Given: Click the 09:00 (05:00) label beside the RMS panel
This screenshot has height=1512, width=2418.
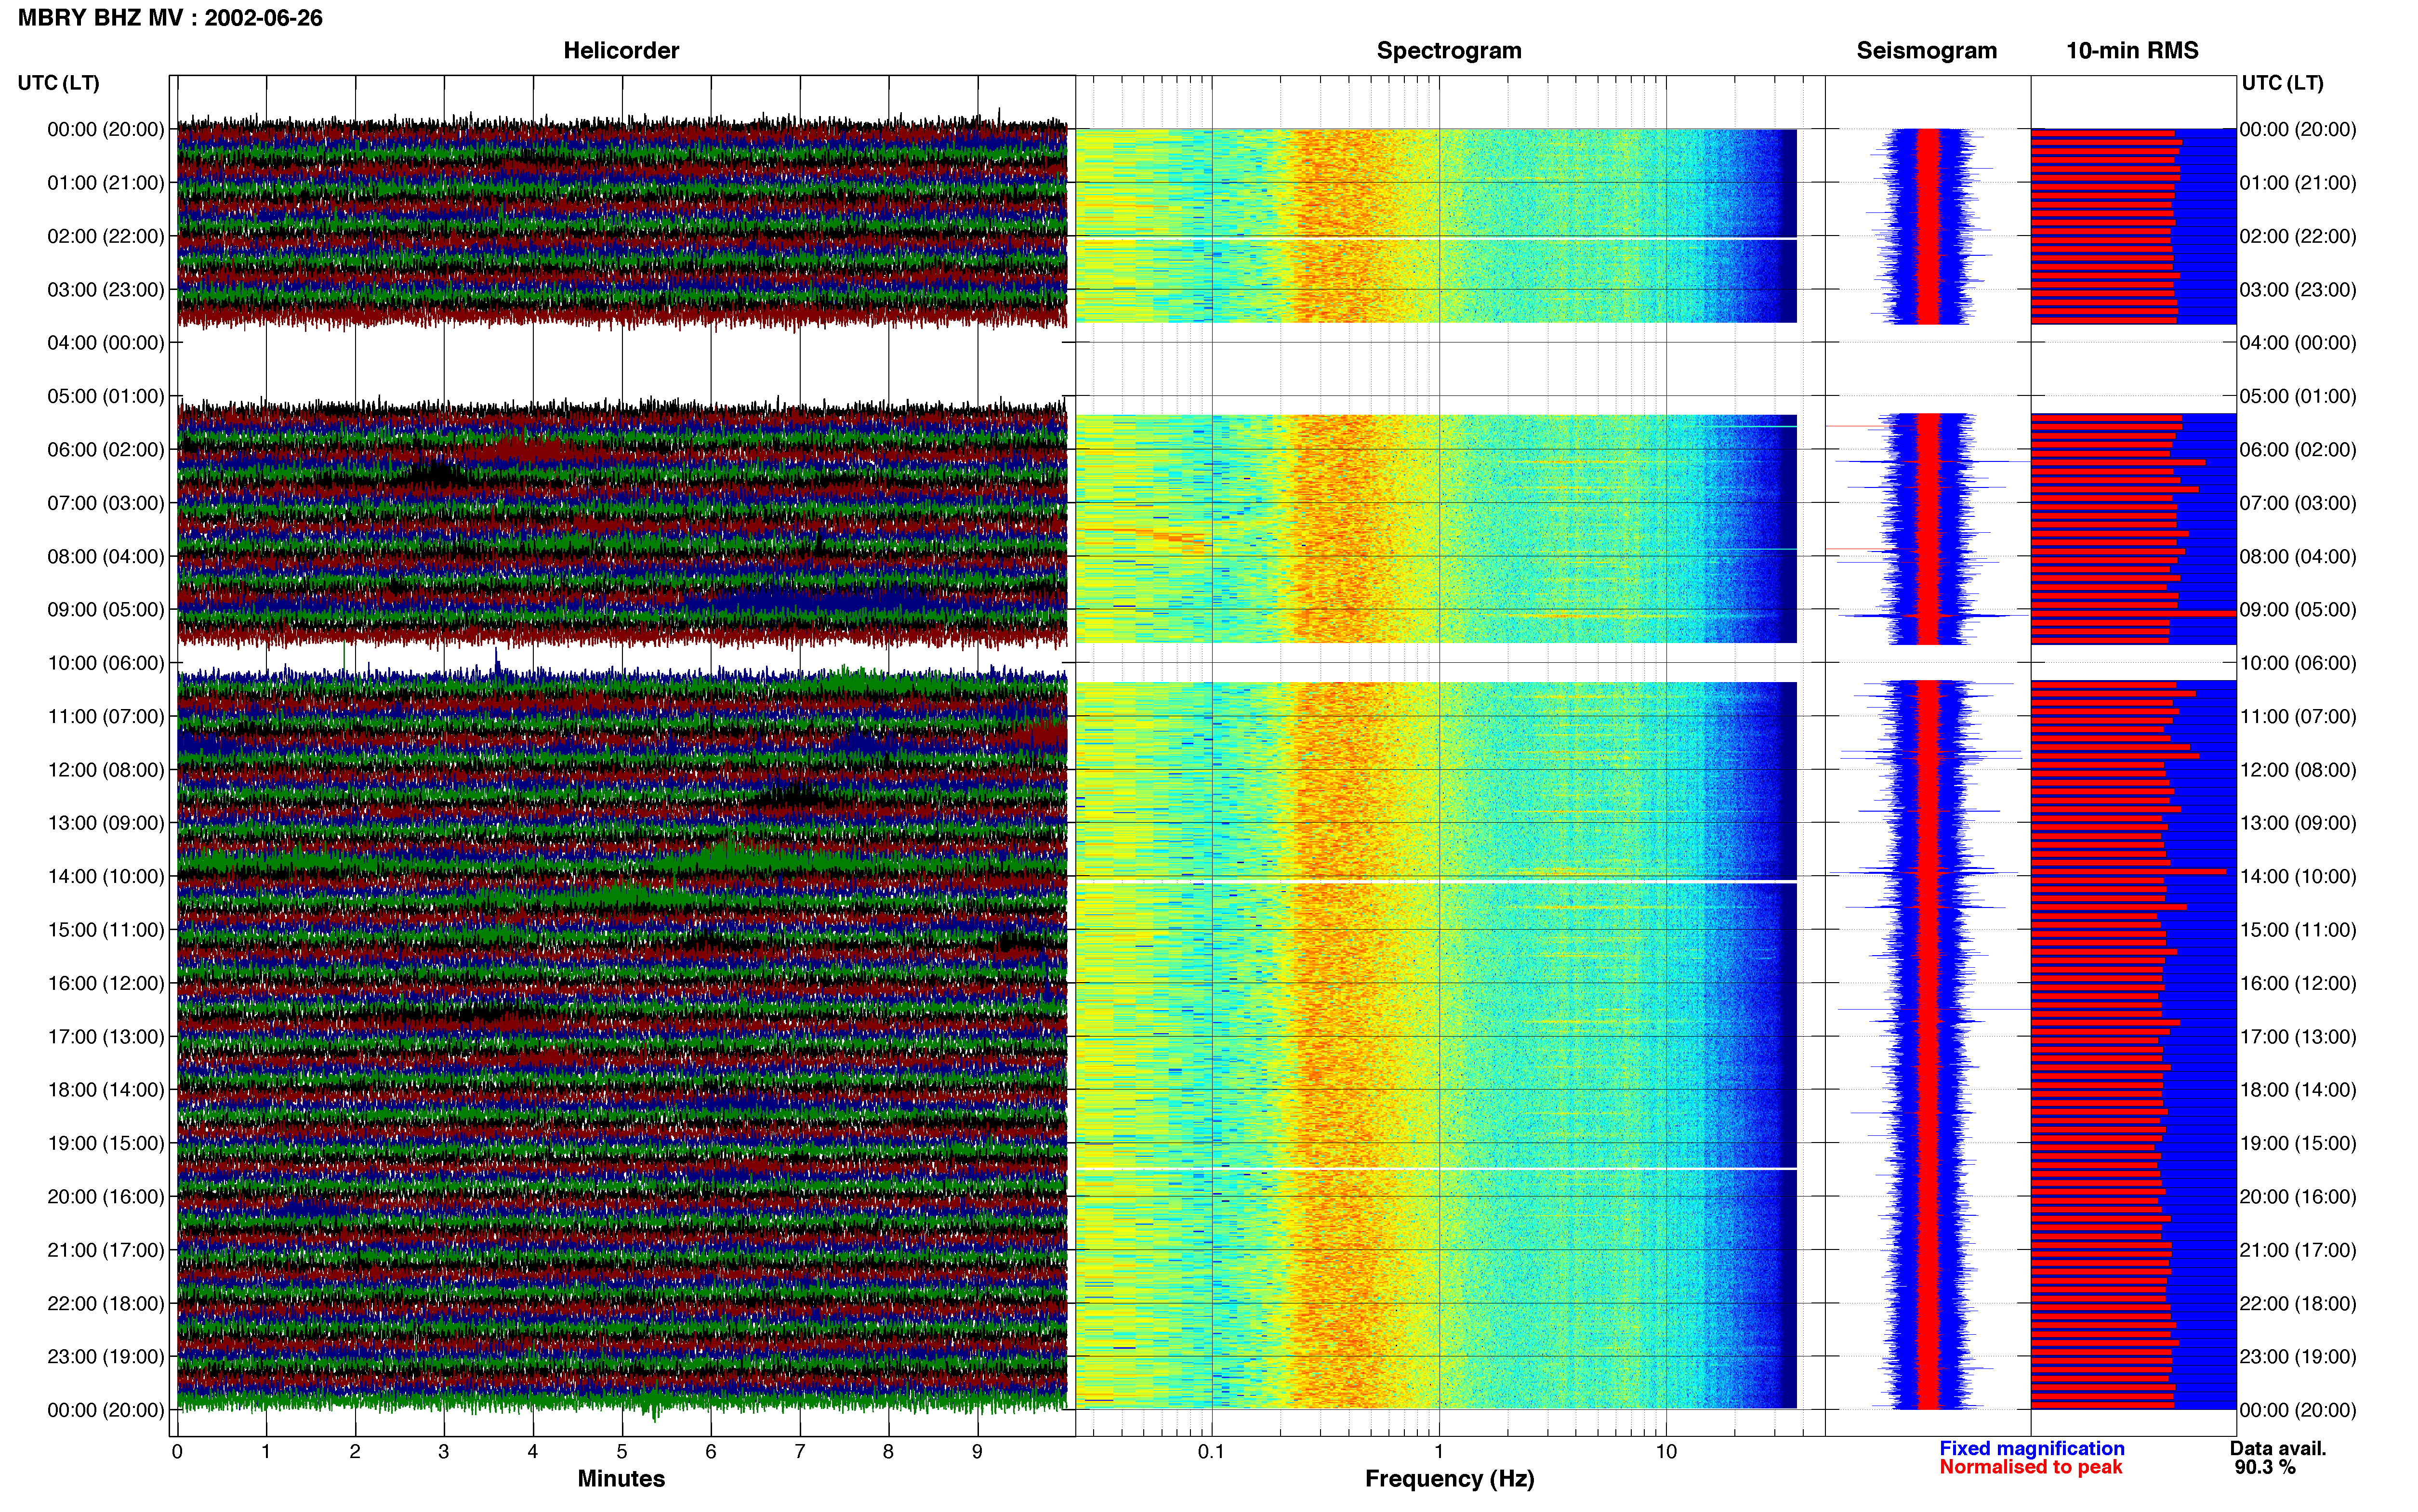Looking at the screenshot, I should point(2298,610).
